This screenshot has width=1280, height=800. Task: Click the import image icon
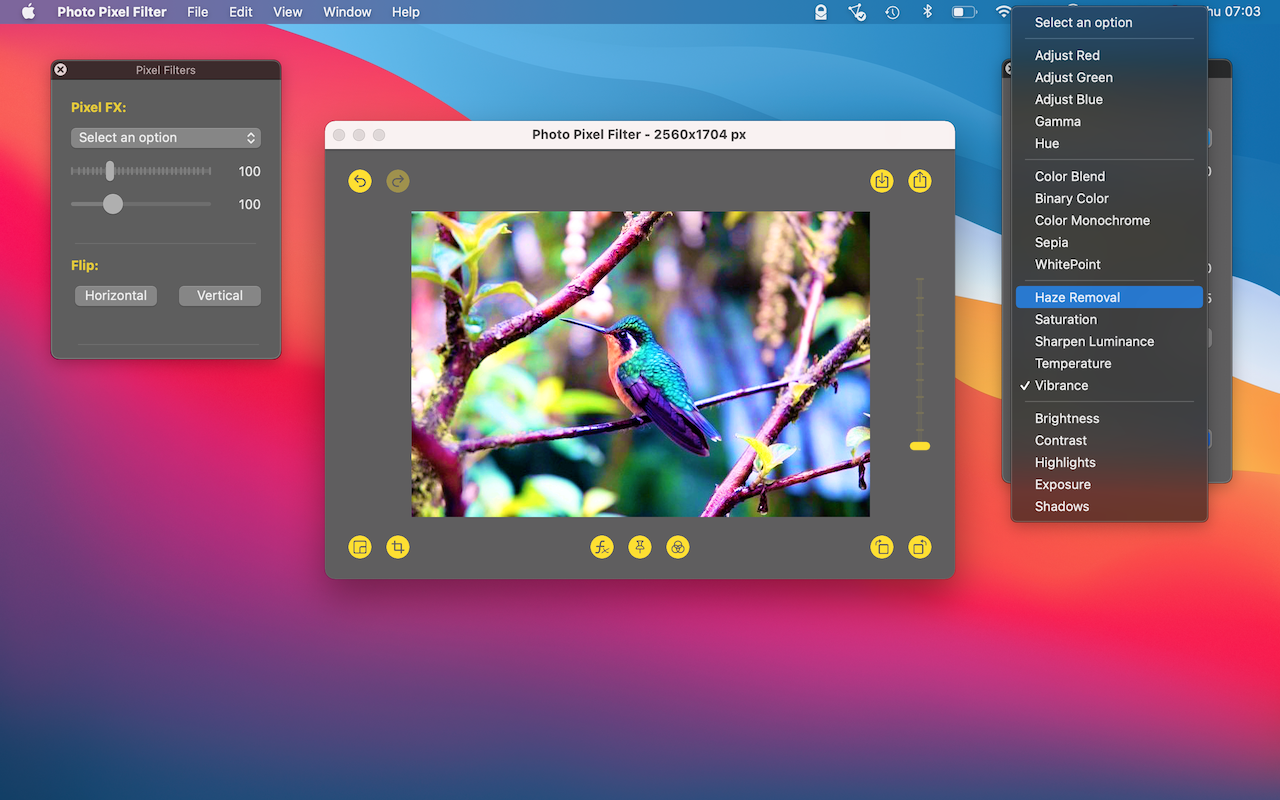click(x=881, y=181)
